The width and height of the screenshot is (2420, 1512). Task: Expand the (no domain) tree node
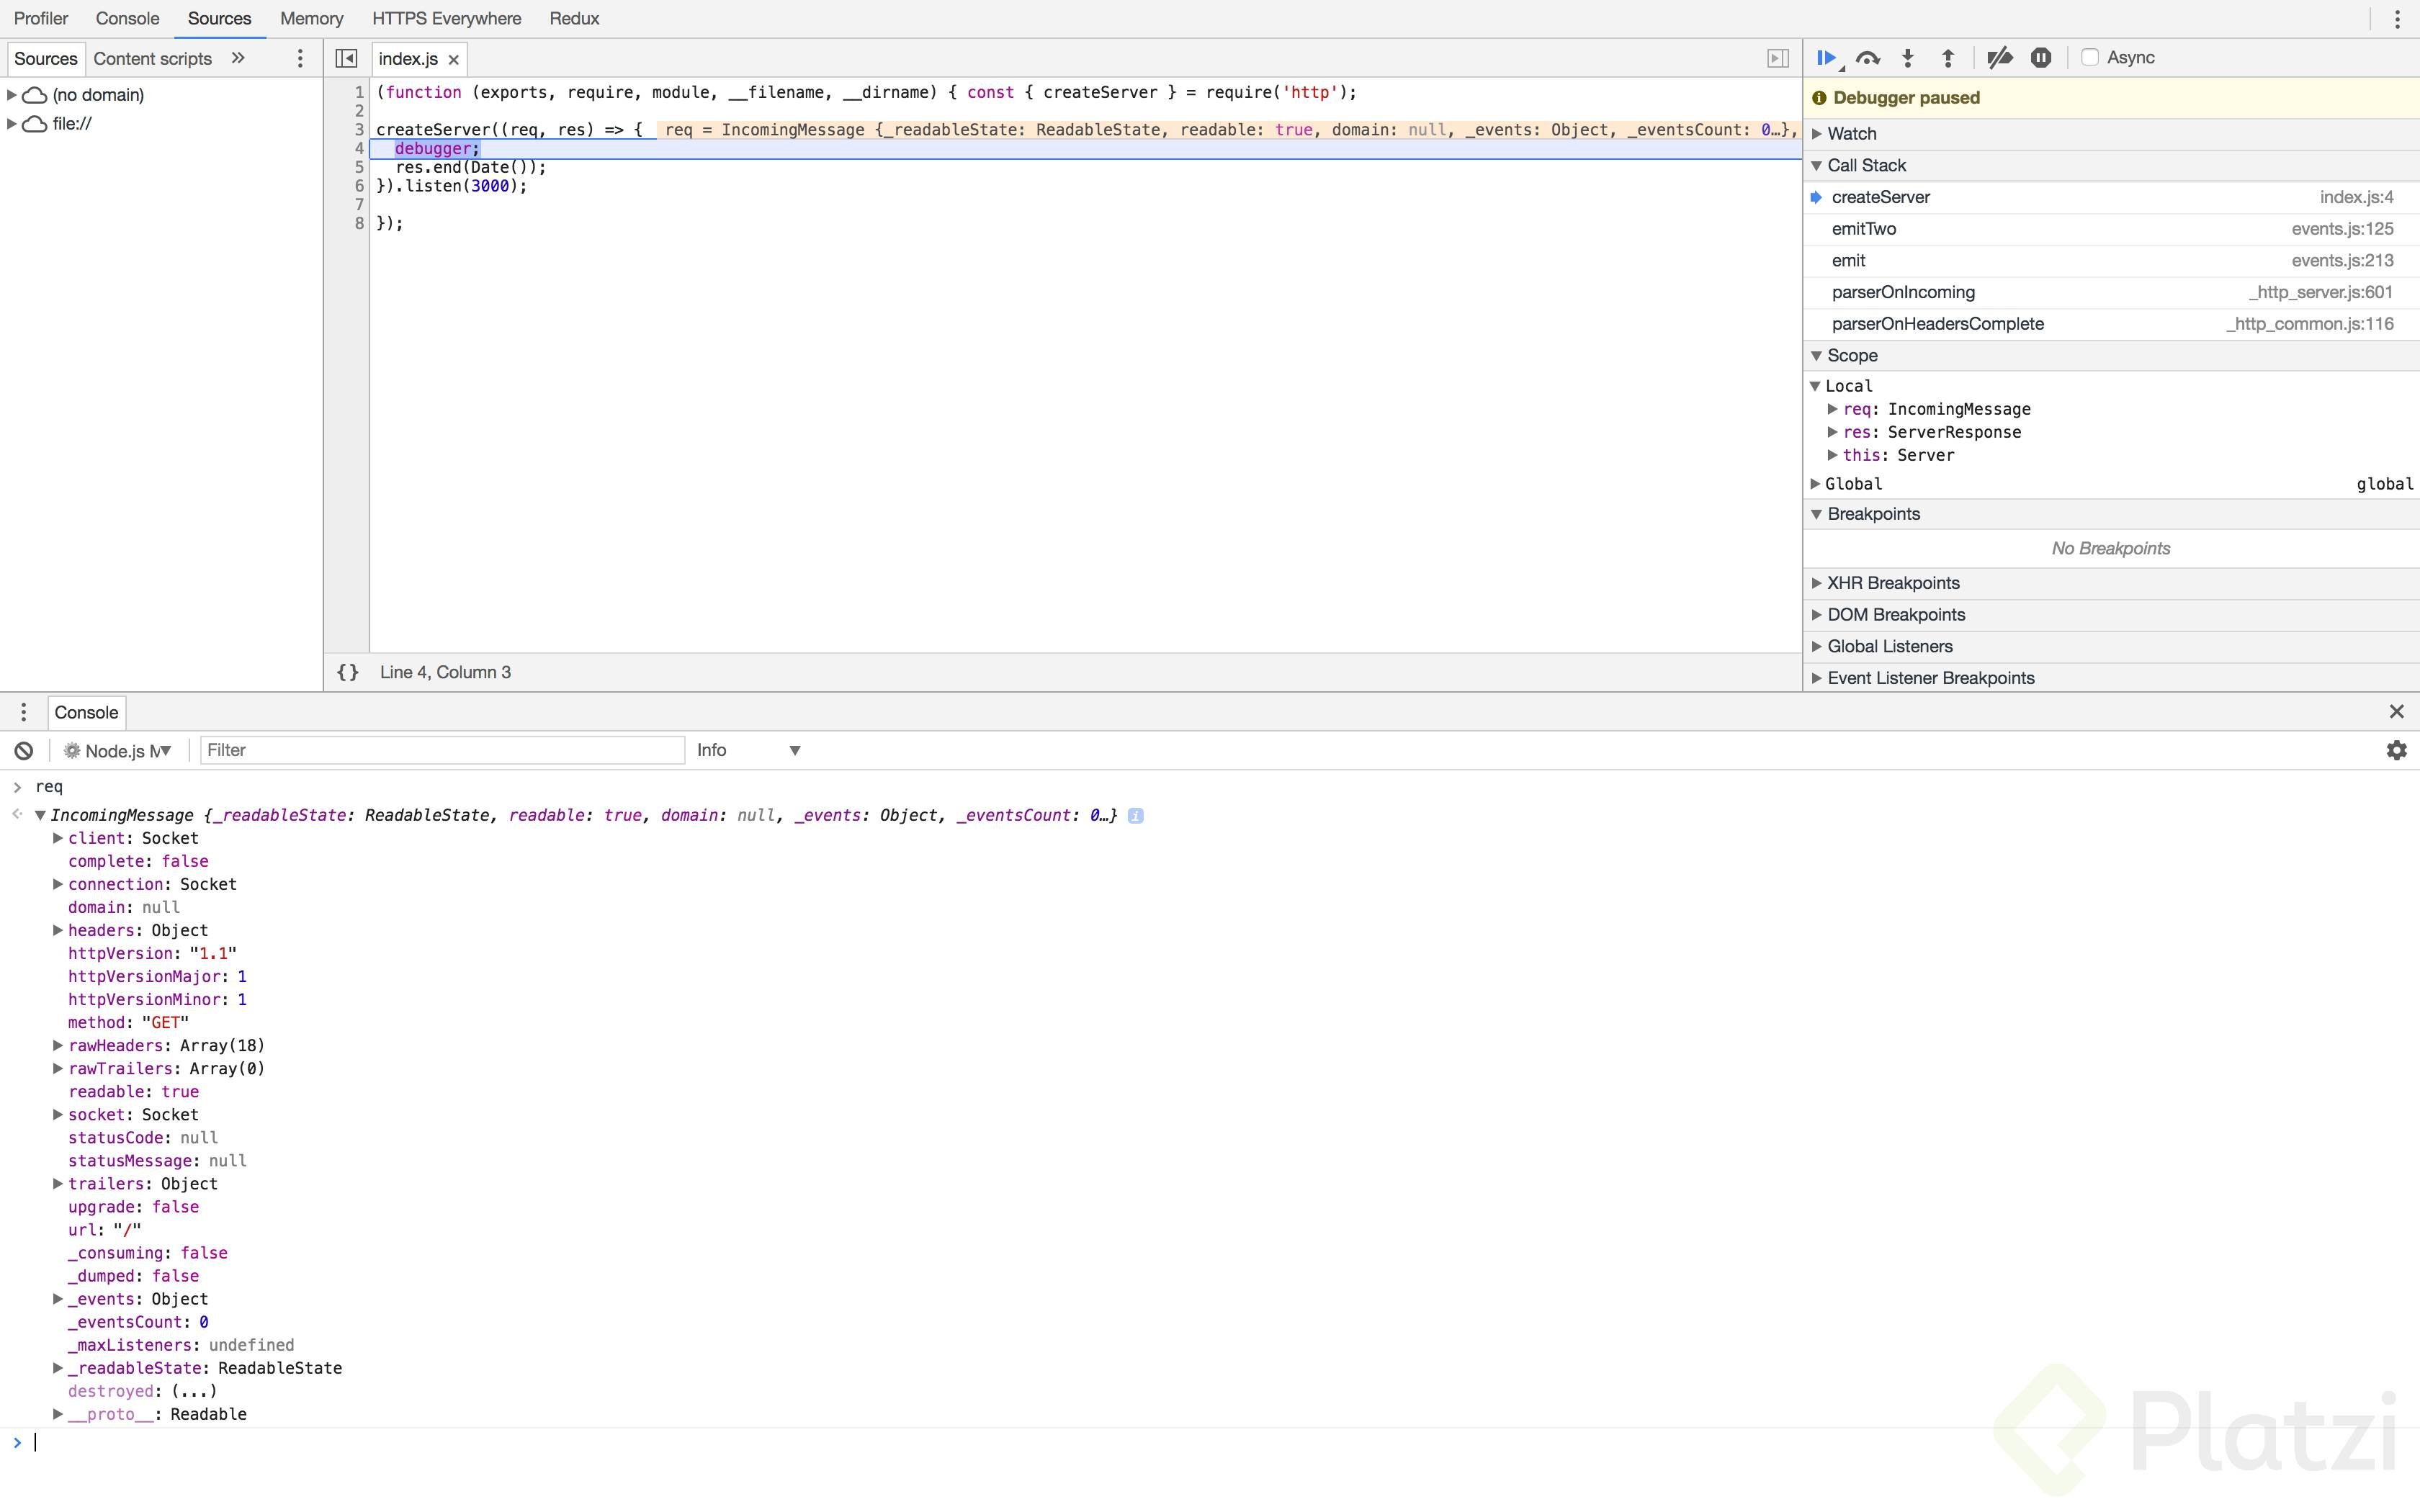point(12,95)
